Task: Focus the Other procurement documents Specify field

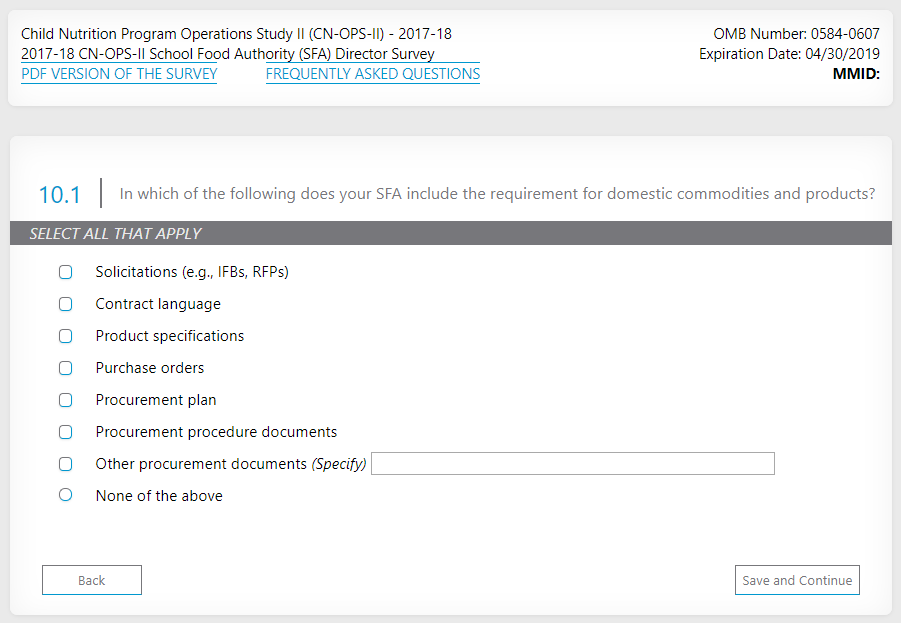Action: pyautogui.click(x=572, y=464)
